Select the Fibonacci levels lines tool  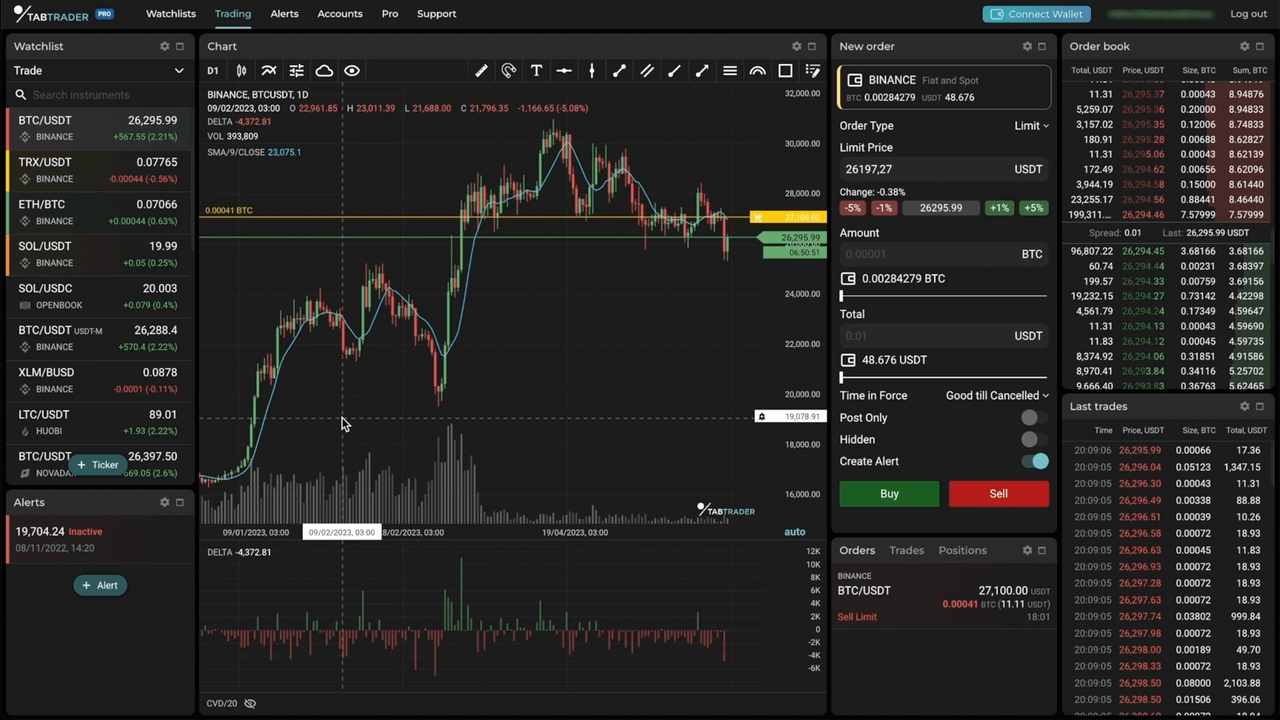tap(730, 71)
